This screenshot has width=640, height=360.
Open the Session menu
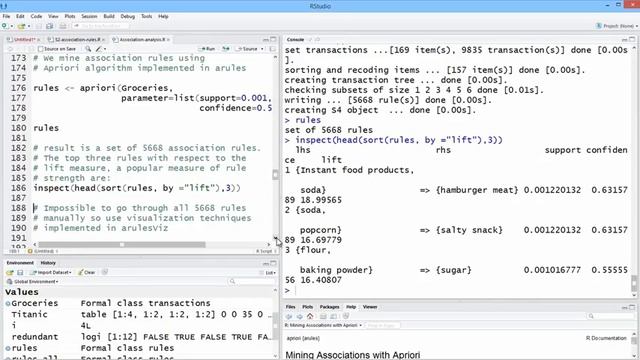click(x=89, y=16)
